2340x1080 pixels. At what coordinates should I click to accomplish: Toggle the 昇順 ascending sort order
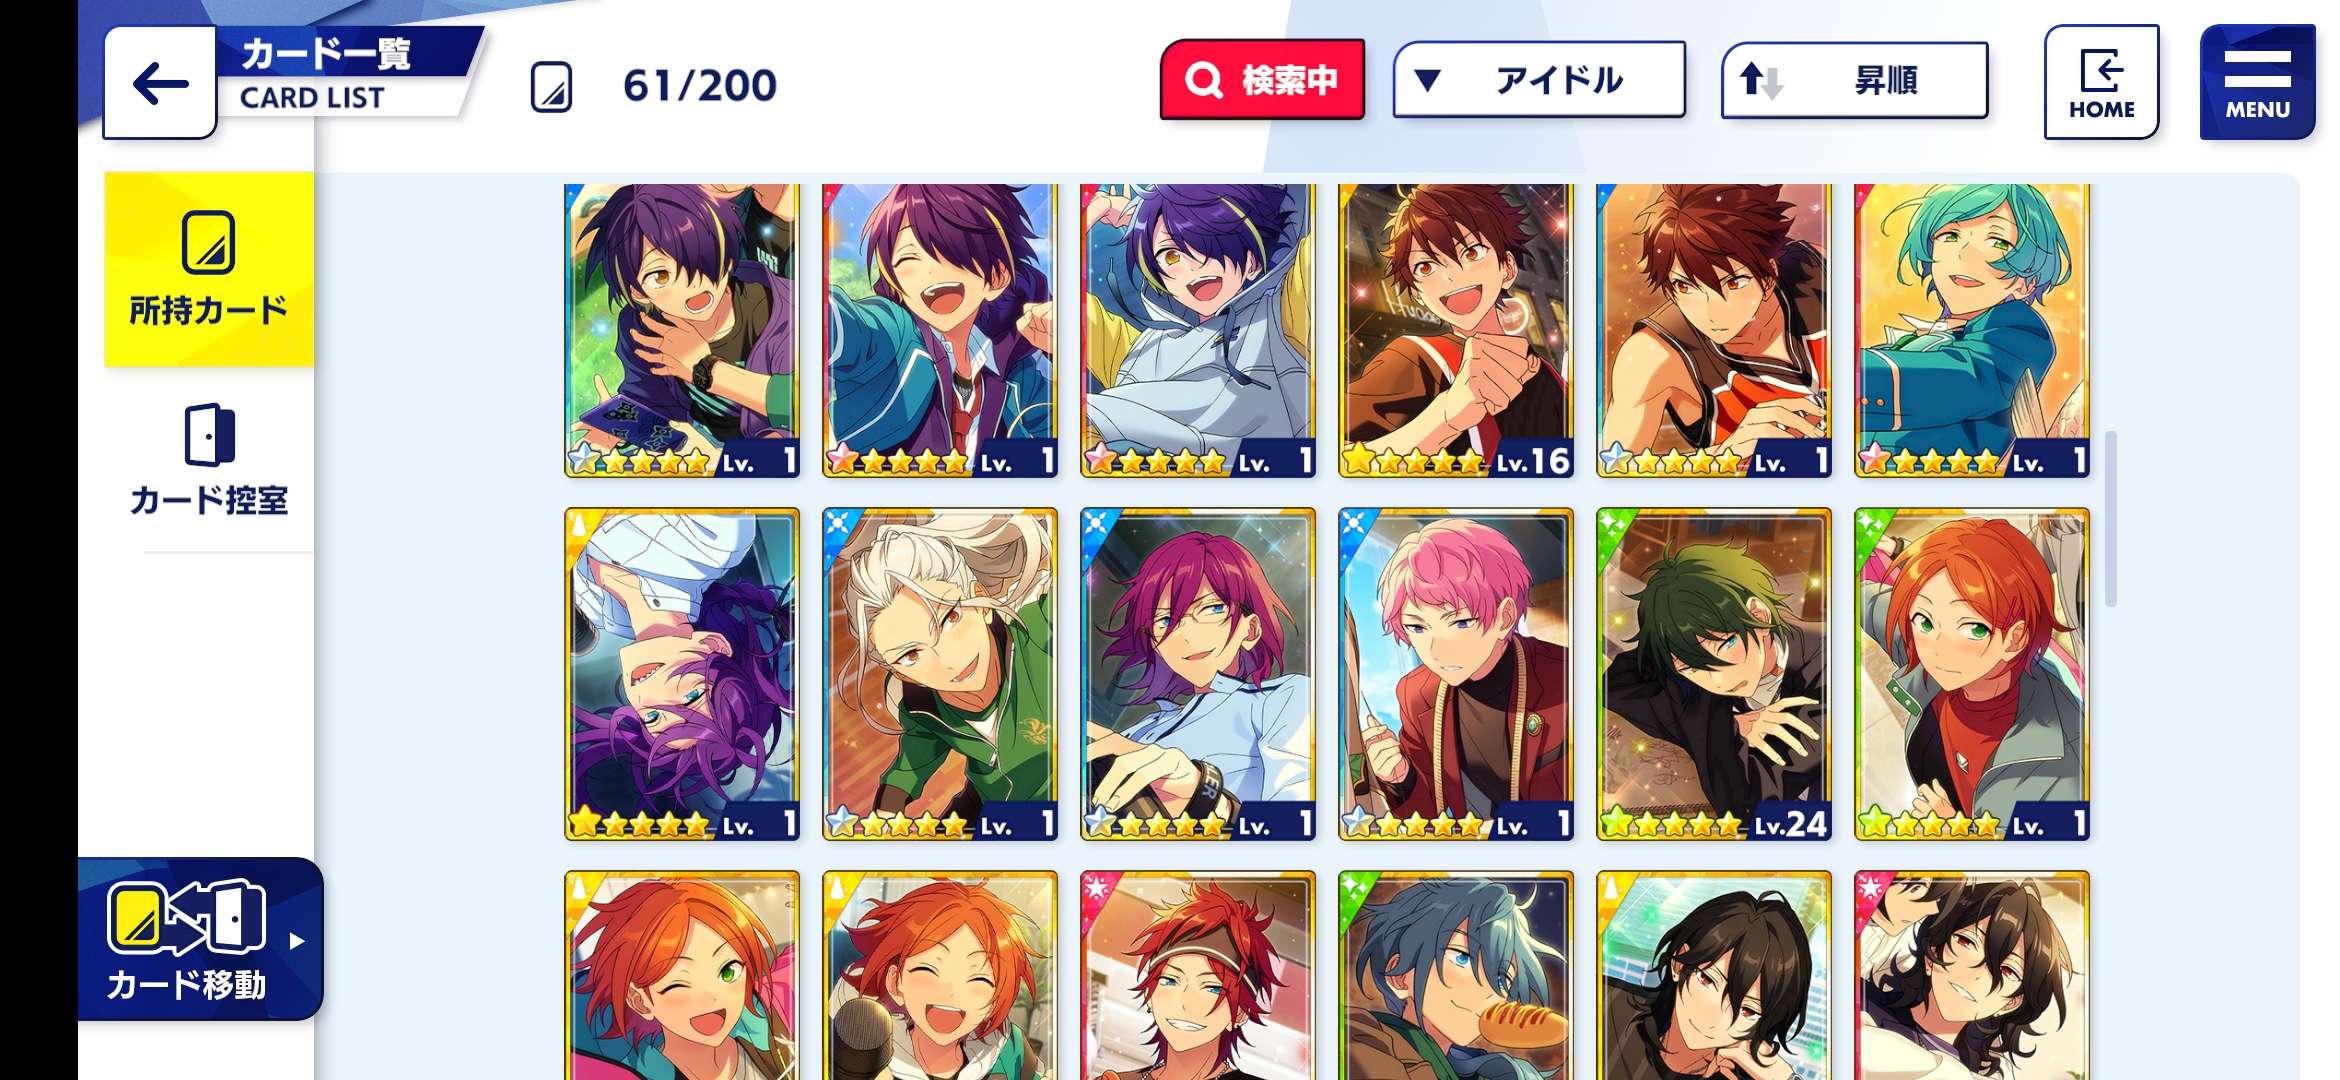[x=1854, y=80]
